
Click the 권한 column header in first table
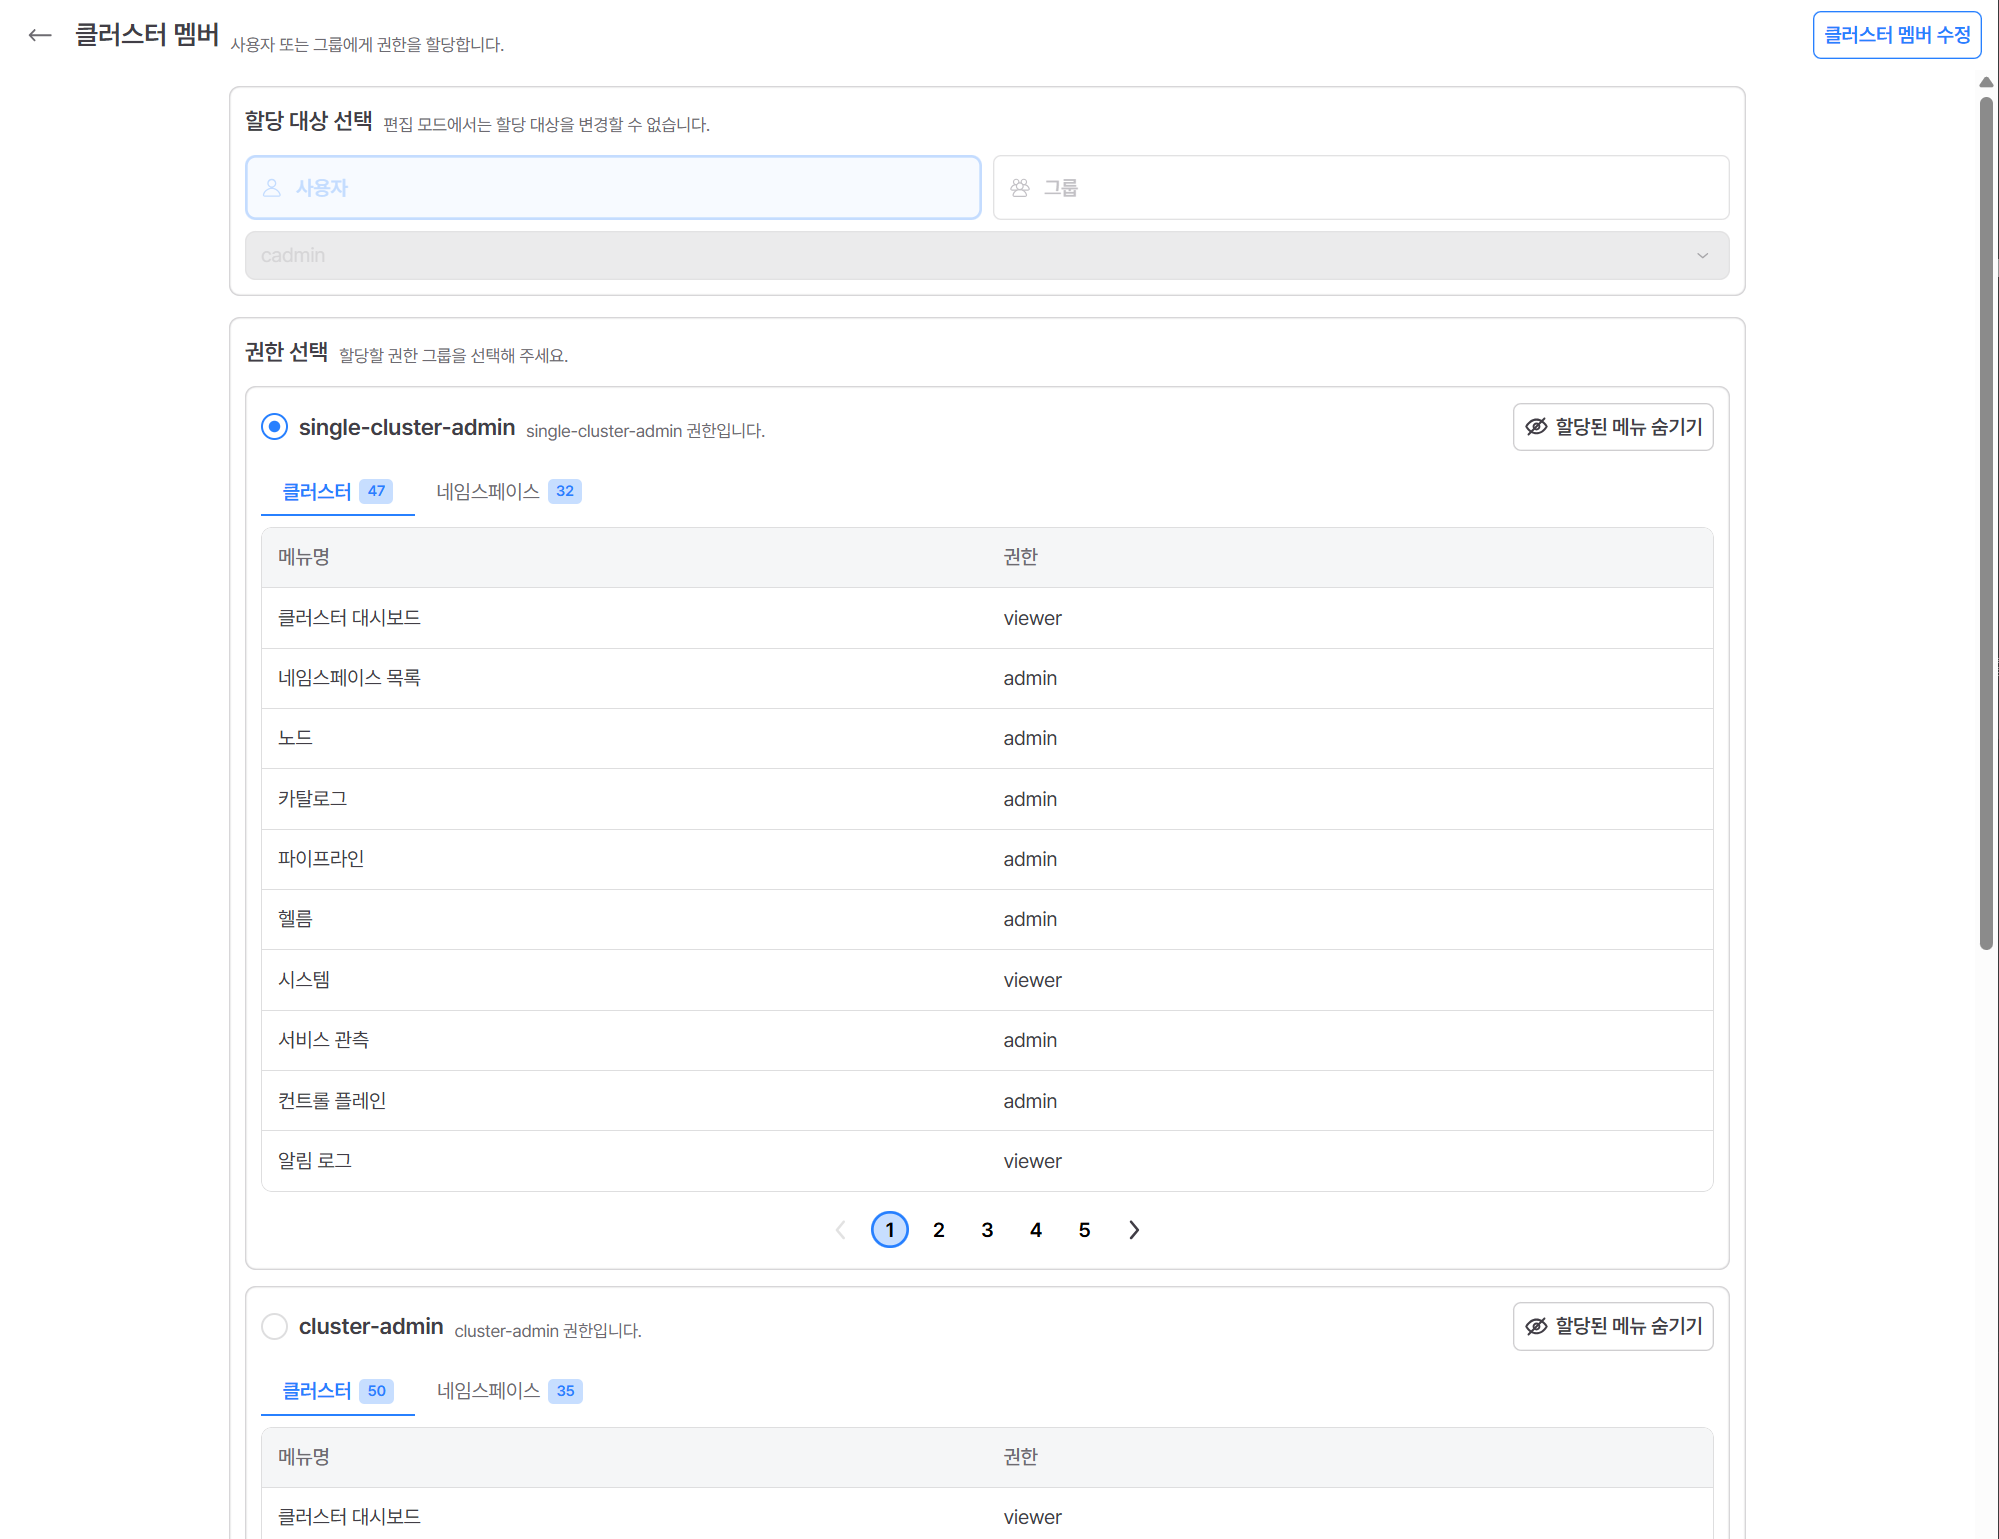click(x=1021, y=558)
